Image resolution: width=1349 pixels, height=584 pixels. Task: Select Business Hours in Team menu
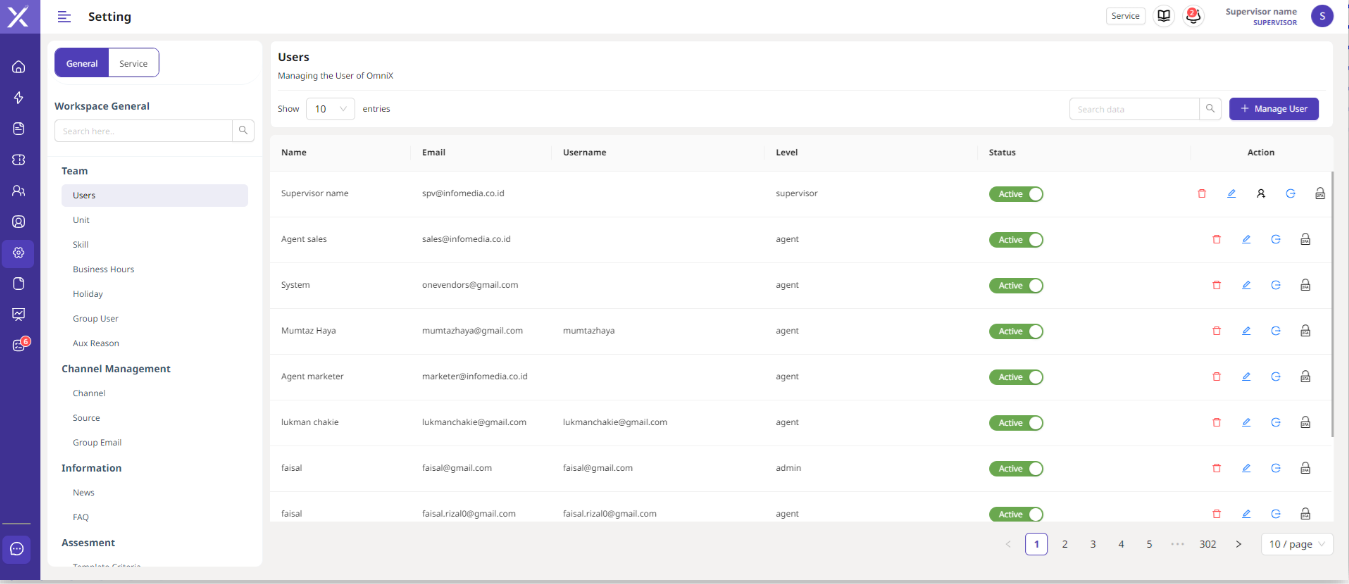(x=103, y=269)
